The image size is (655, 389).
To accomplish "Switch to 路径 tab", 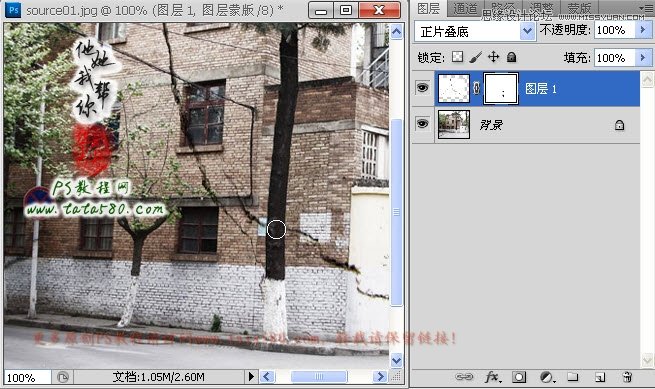I will point(503,8).
